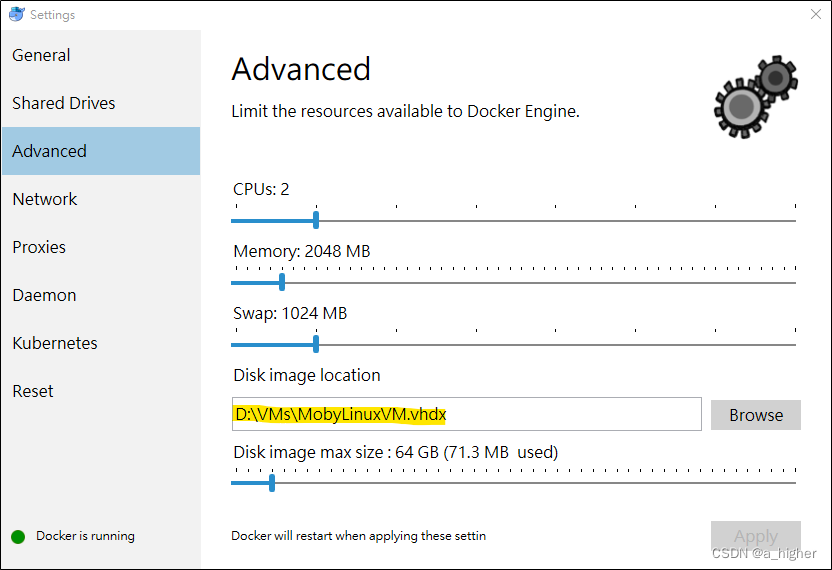The image size is (832, 570).
Task: Click the Docker whale icon in title bar
Action: coord(15,14)
